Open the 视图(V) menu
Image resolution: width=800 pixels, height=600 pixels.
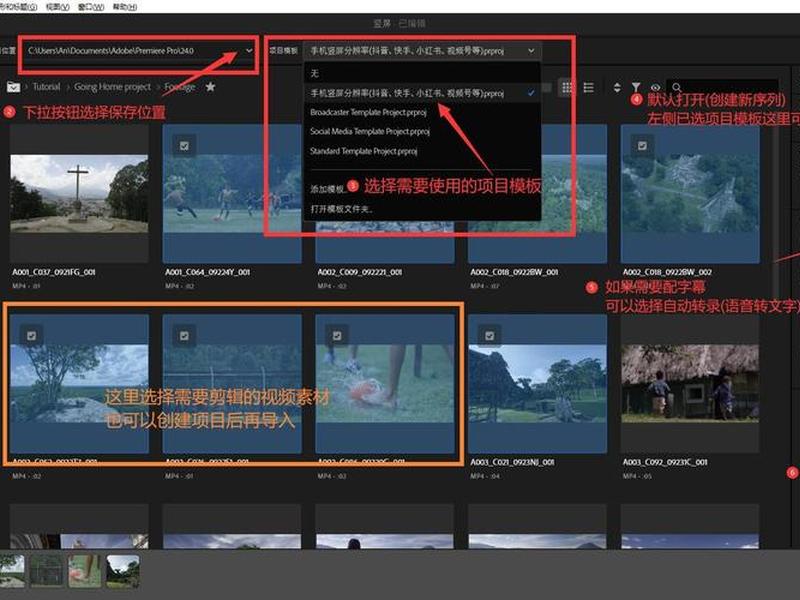click(x=58, y=7)
